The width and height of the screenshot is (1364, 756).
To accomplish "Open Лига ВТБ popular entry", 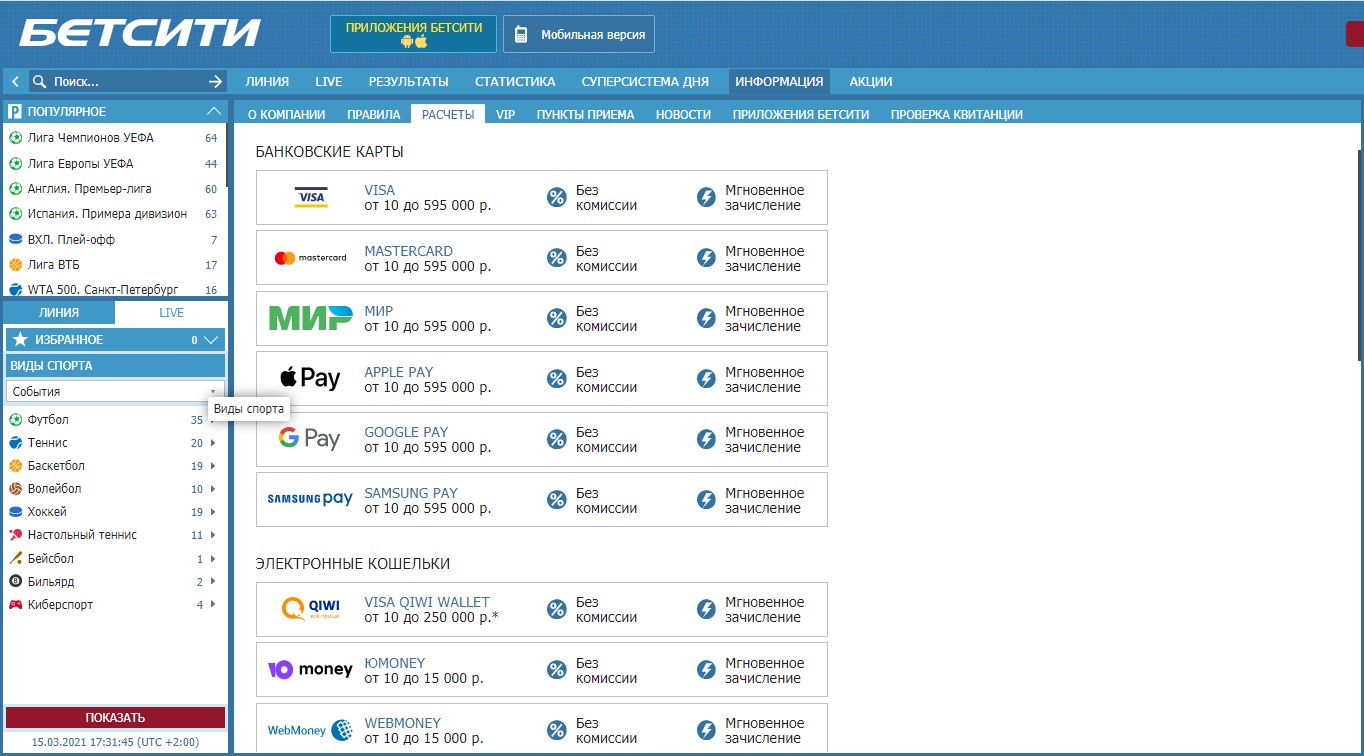I will pyautogui.click(x=54, y=265).
